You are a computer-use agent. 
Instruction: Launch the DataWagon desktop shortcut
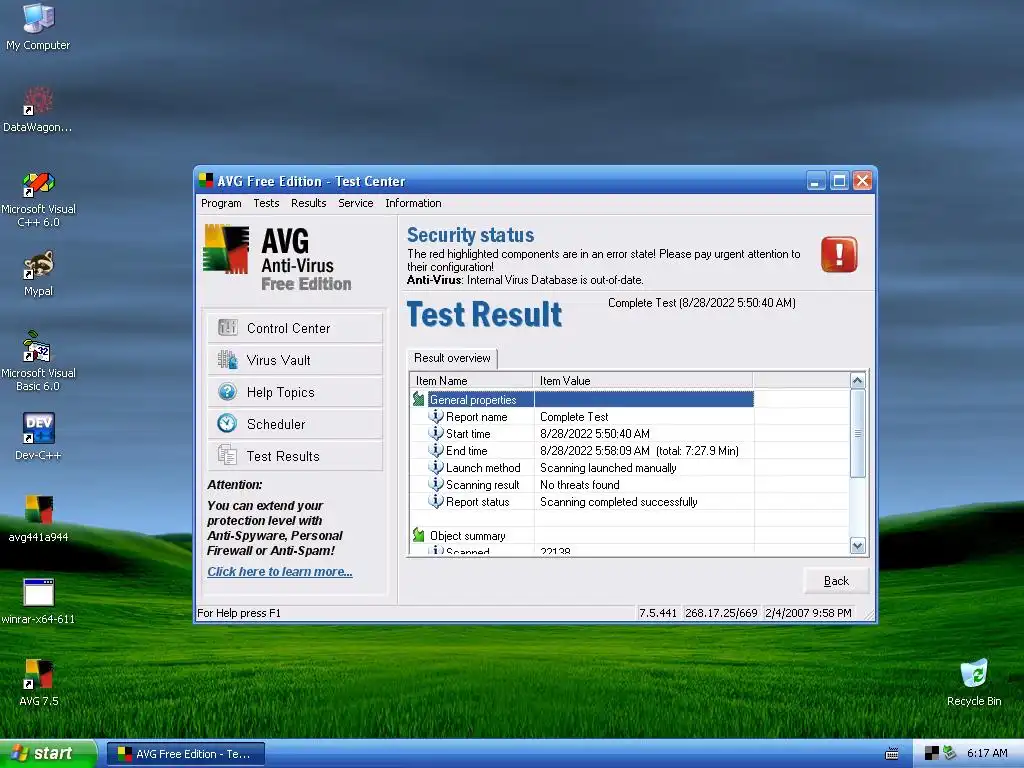click(x=38, y=109)
